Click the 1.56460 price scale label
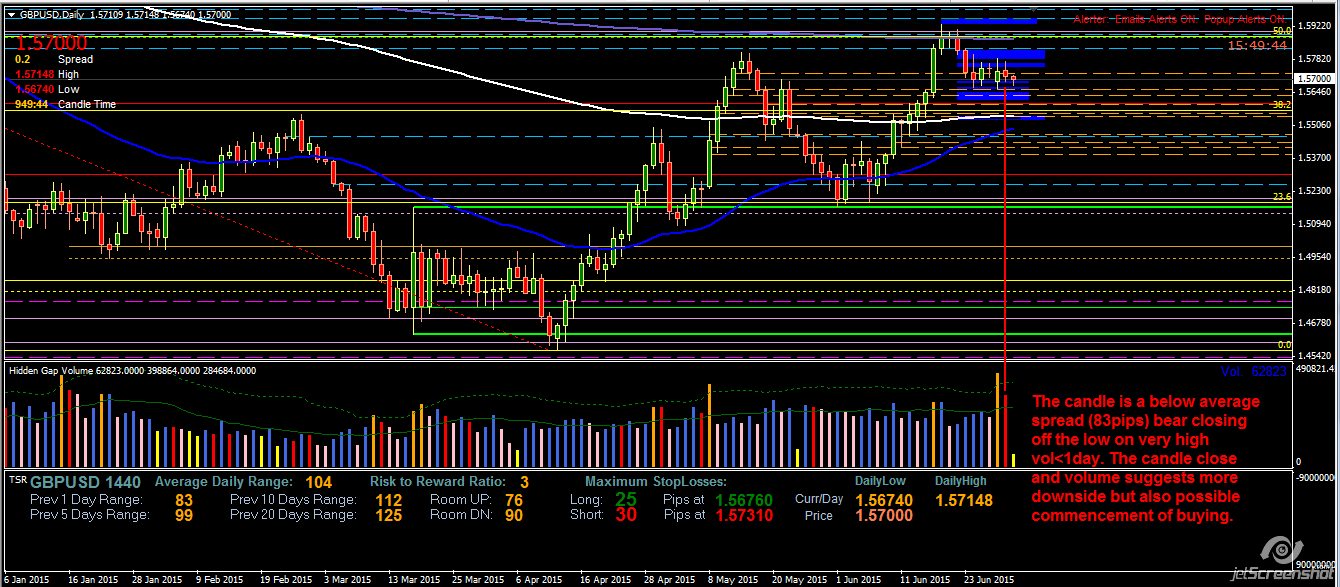Image resolution: width=1340 pixels, height=587 pixels. pyautogui.click(x=1313, y=92)
